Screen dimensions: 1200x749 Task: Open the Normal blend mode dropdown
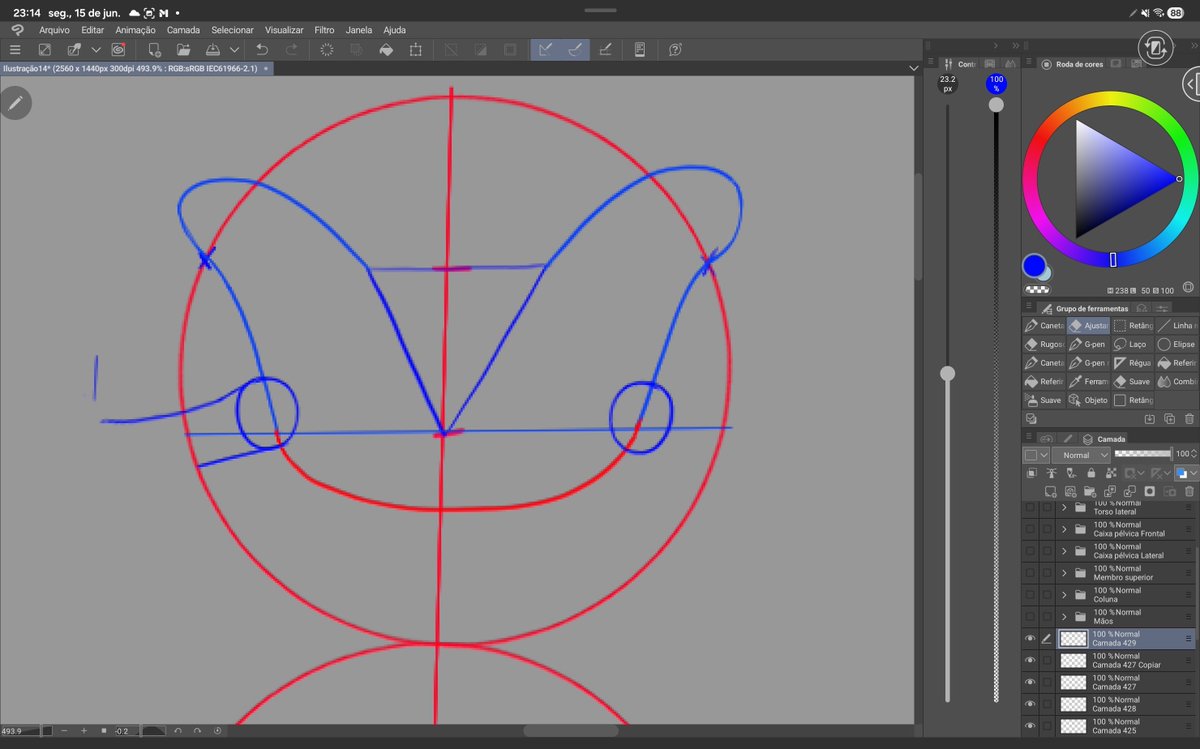coord(1081,455)
